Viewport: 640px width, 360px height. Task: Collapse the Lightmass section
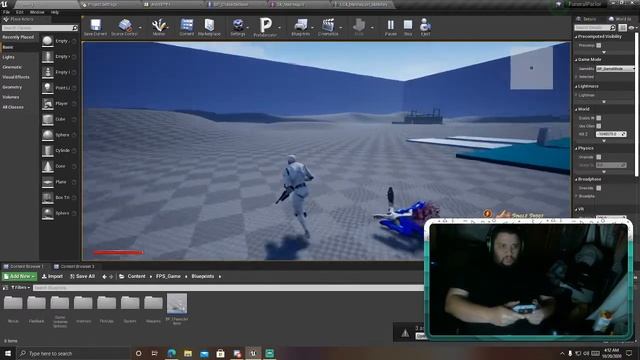[x=576, y=87]
